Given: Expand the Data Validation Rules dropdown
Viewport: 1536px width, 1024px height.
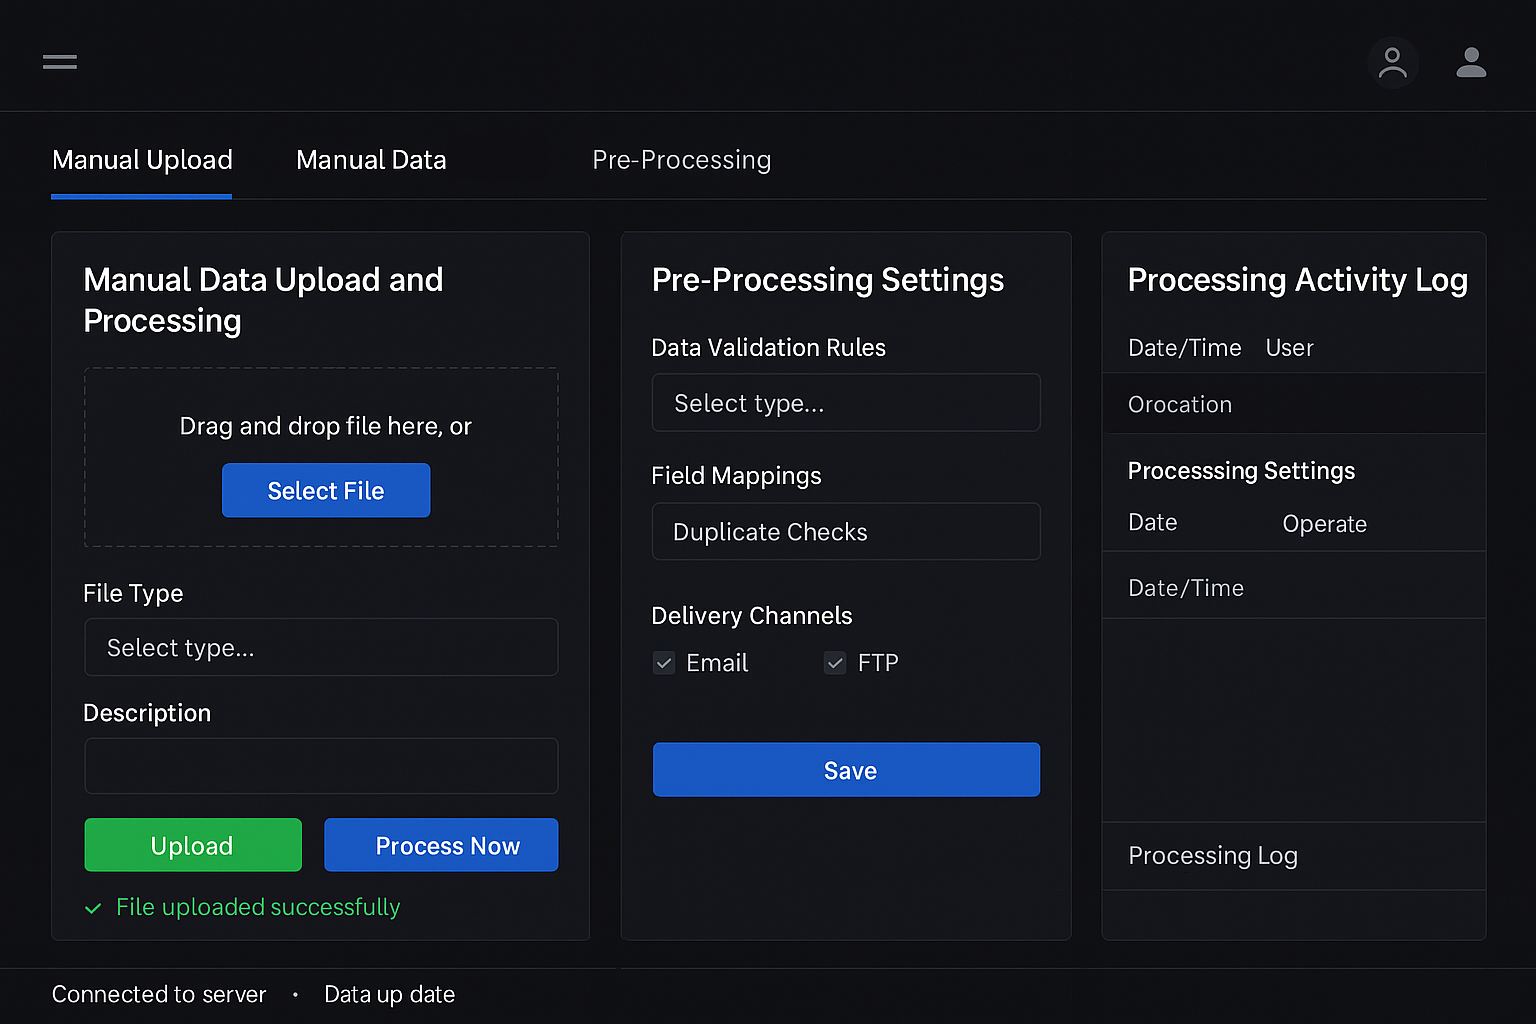Looking at the screenshot, I should coord(846,403).
